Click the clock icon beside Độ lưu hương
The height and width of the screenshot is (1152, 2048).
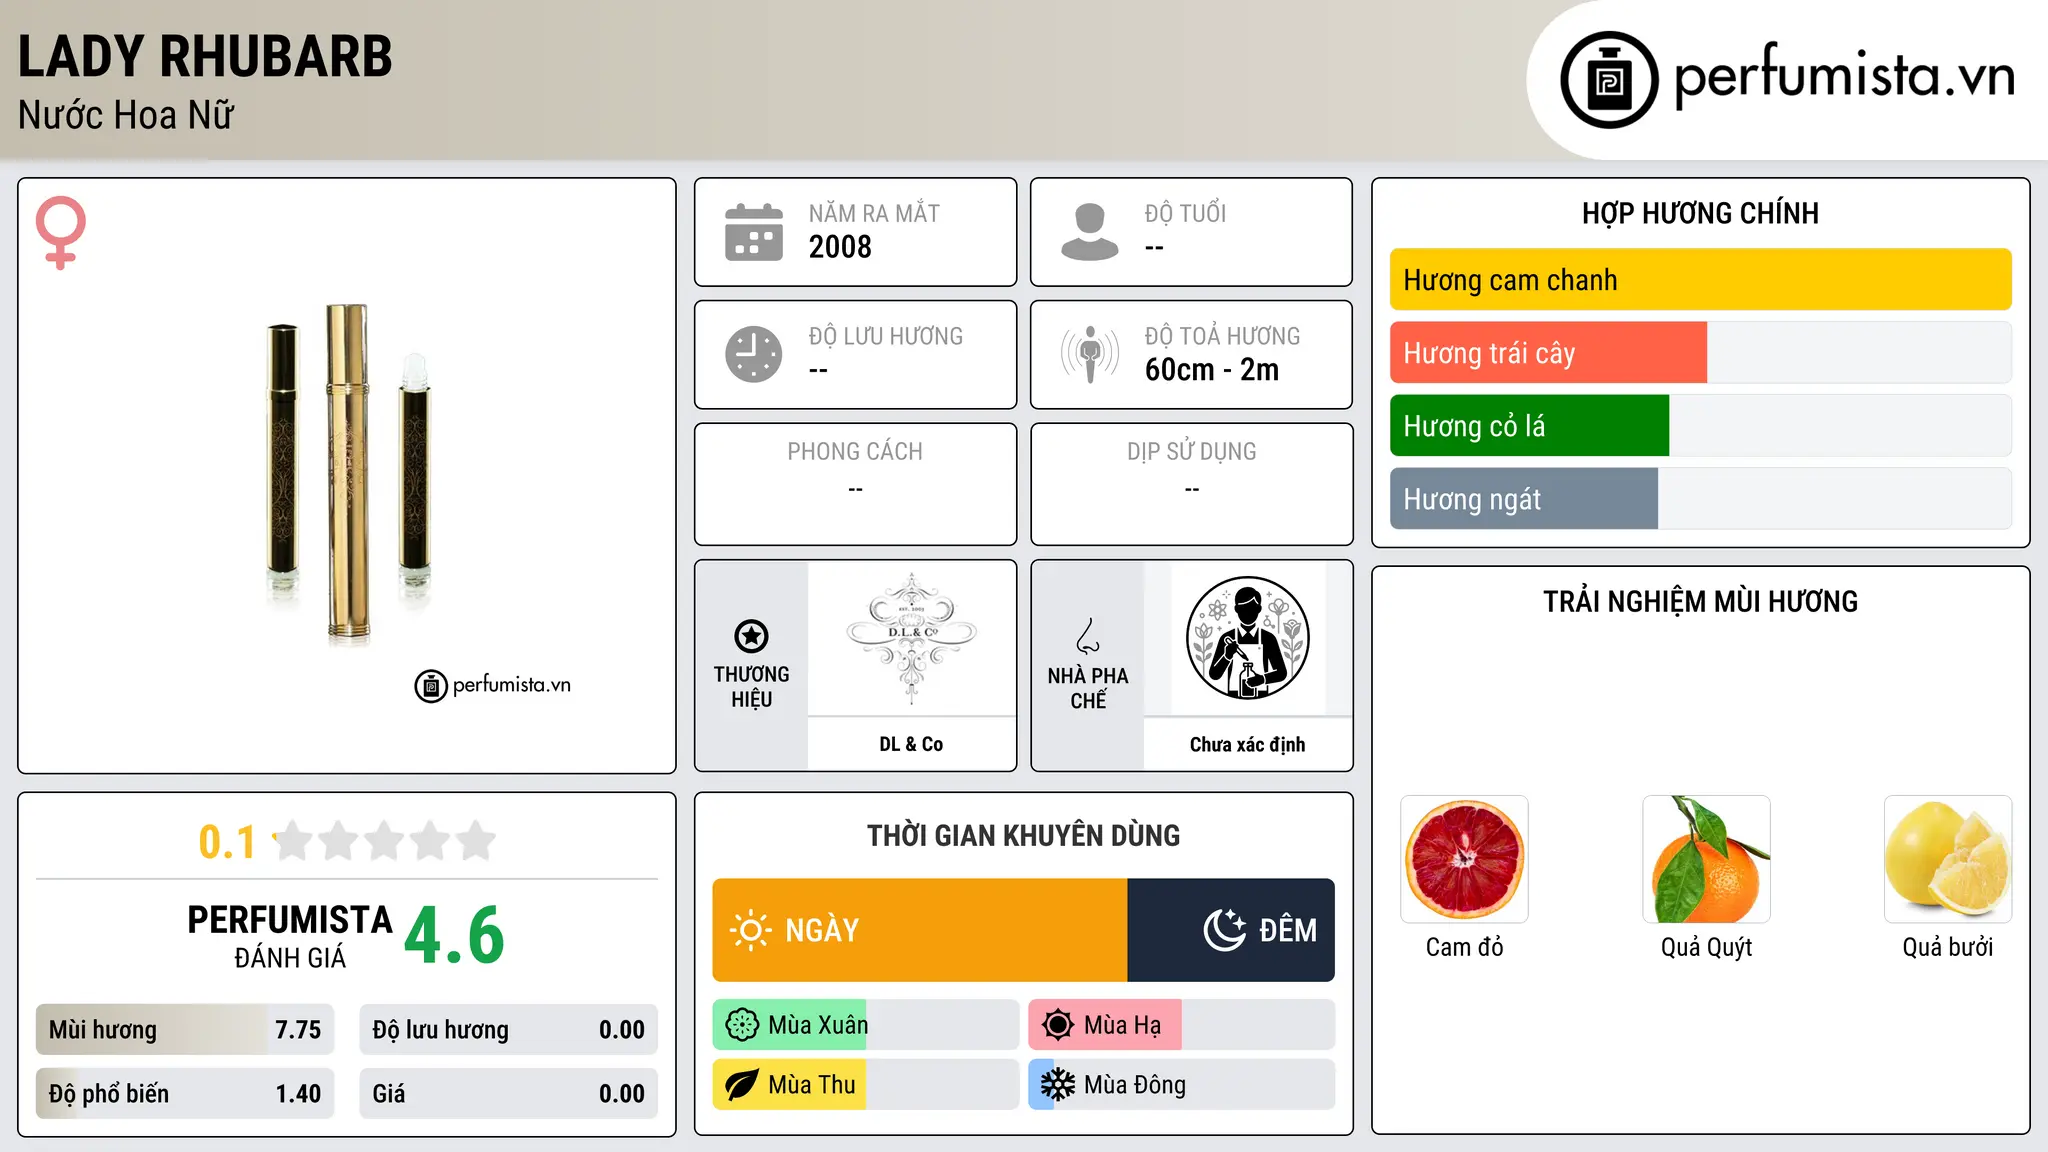(754, 354)
